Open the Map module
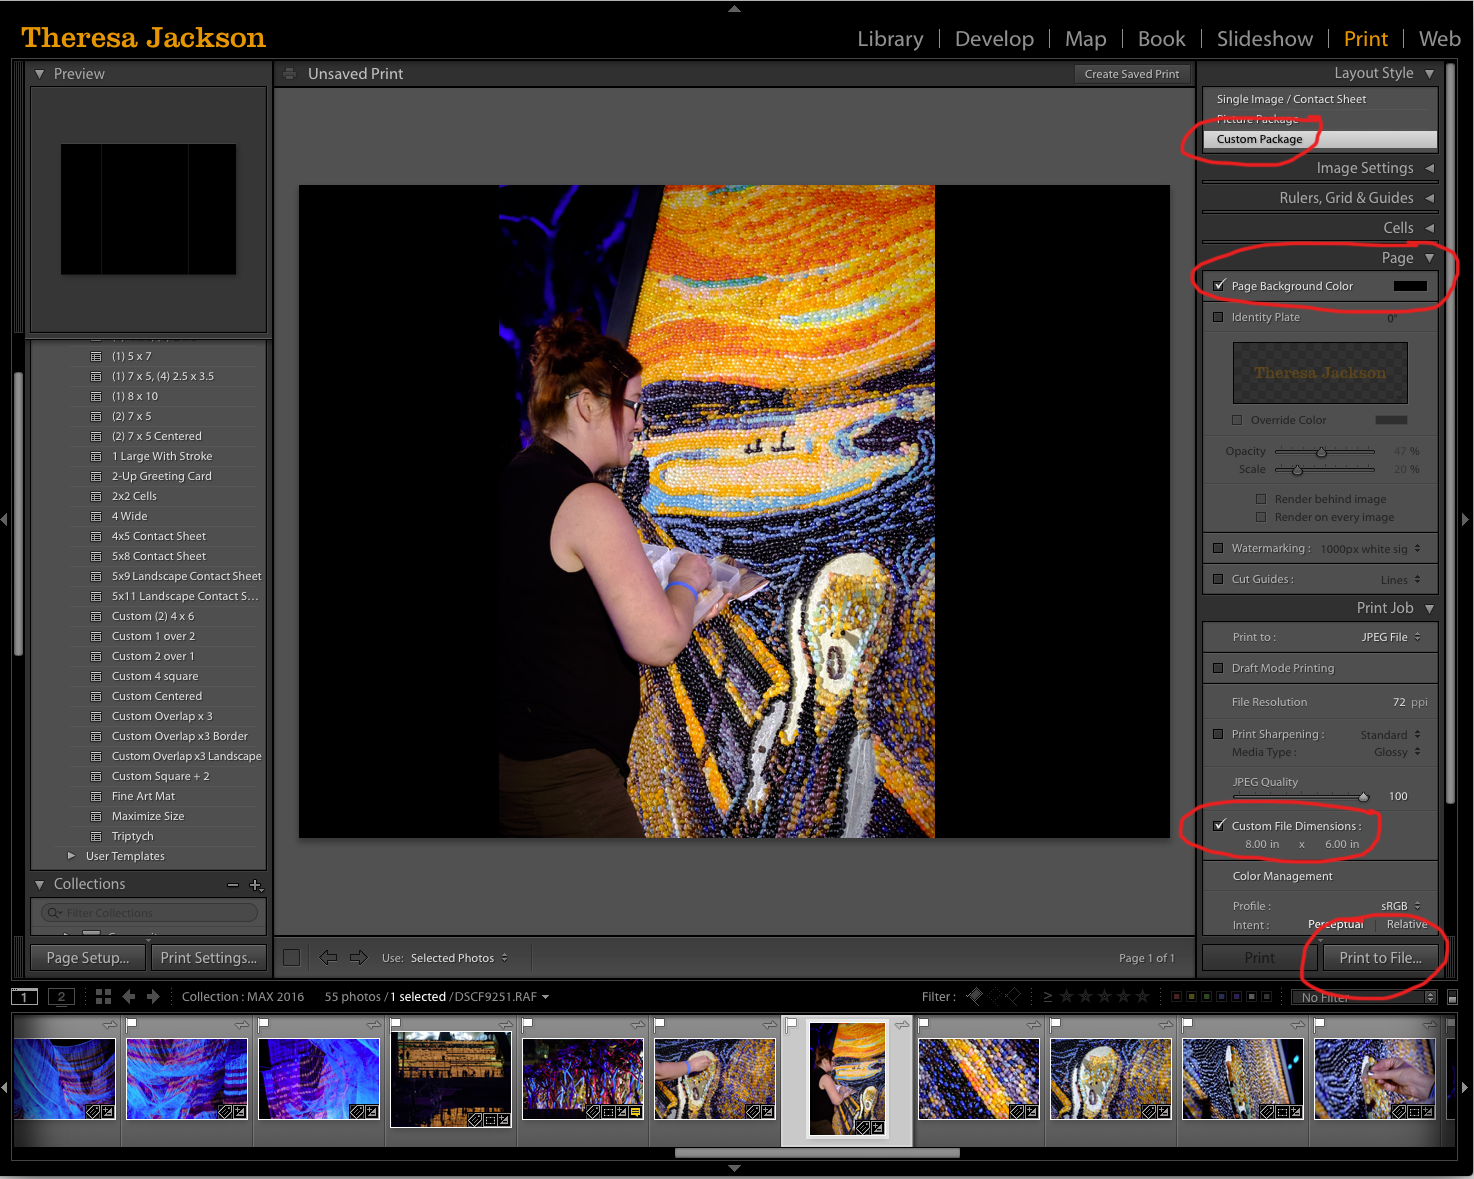 (x=1085, y=39)
